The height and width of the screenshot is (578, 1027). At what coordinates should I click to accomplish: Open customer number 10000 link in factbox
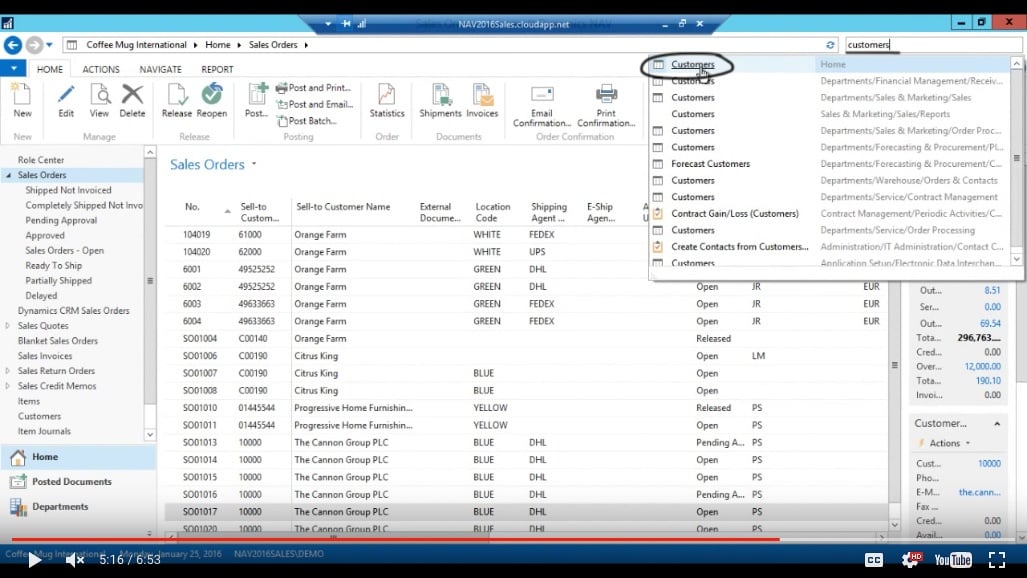point(989,463)
